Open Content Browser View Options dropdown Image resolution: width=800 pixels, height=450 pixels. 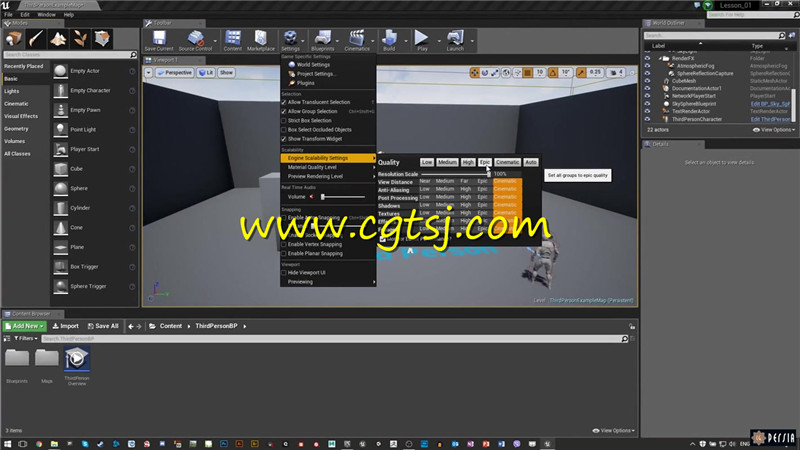(x=613, y=431)
